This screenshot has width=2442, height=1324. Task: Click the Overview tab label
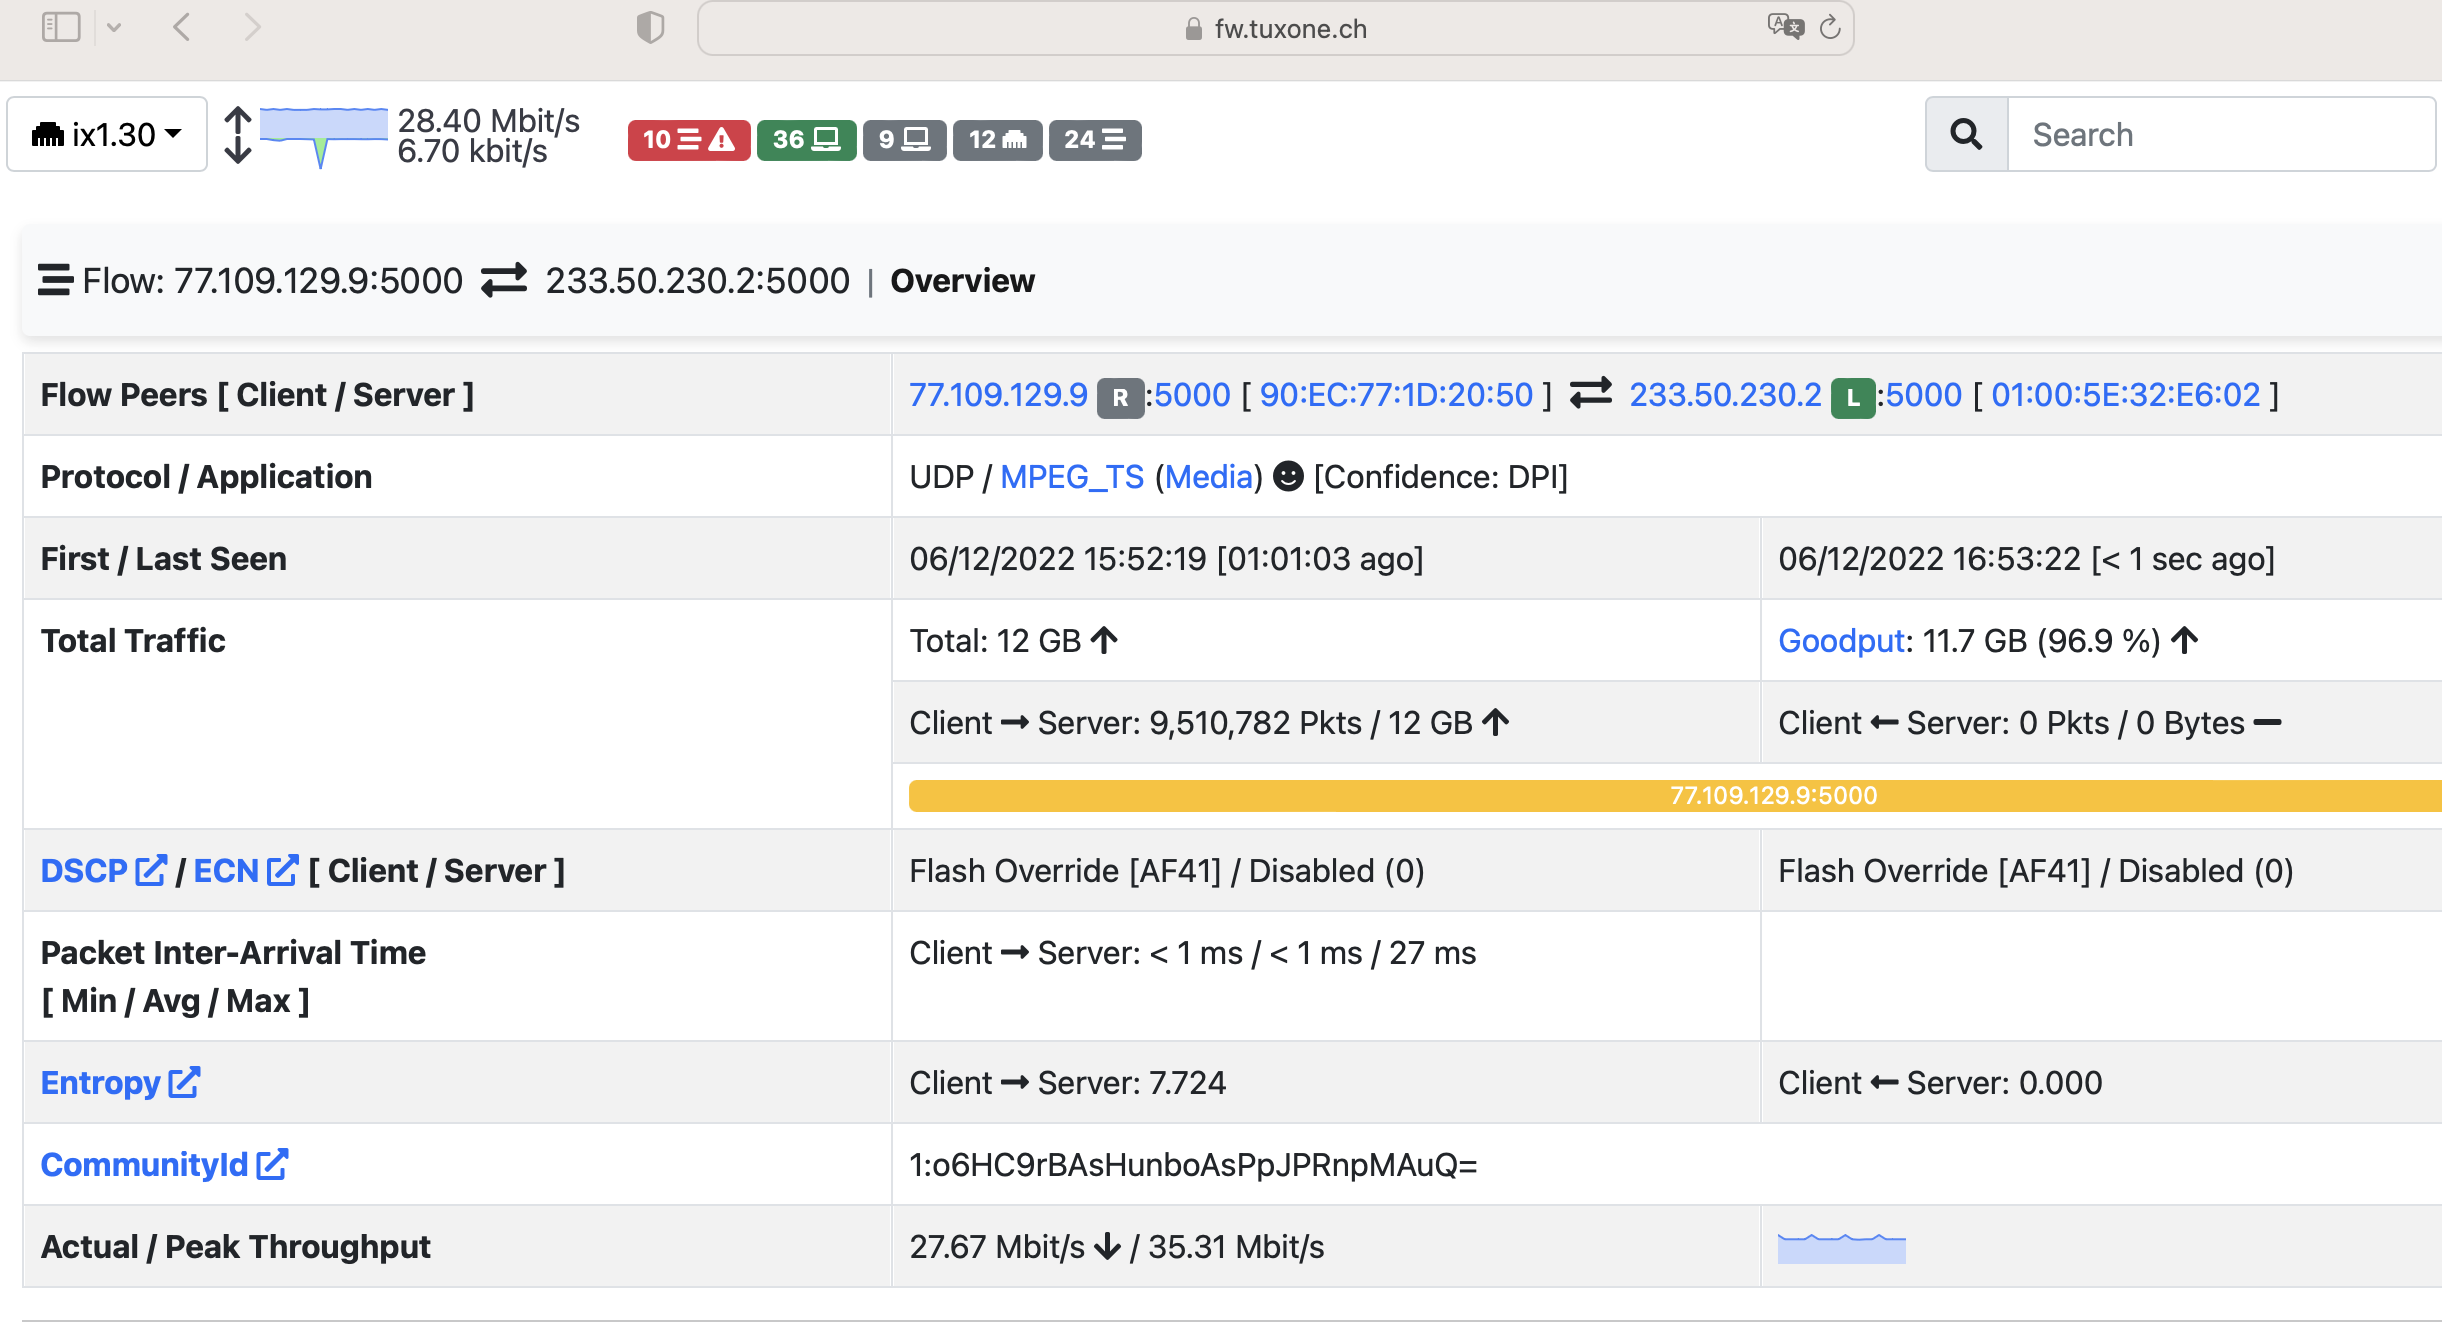point(962,281)
